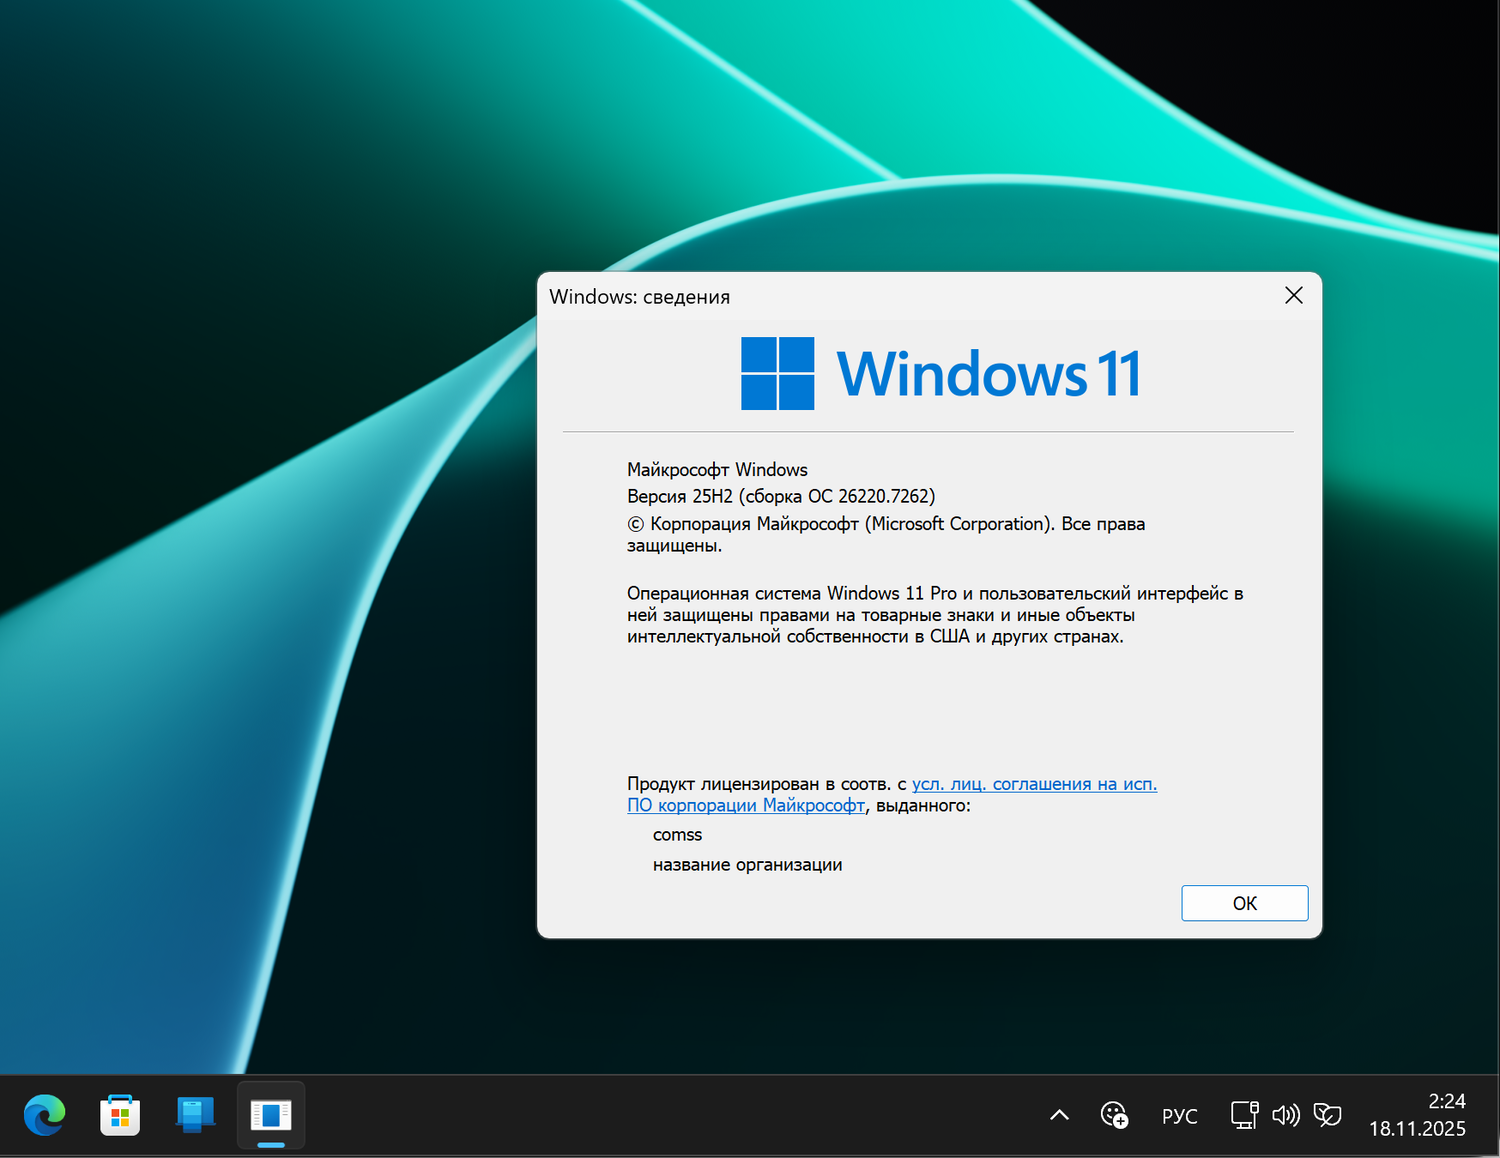Click the smiley-face icon in the tray
The height and width of the screenshot is (1158, 1500).
point(1115,1114)
